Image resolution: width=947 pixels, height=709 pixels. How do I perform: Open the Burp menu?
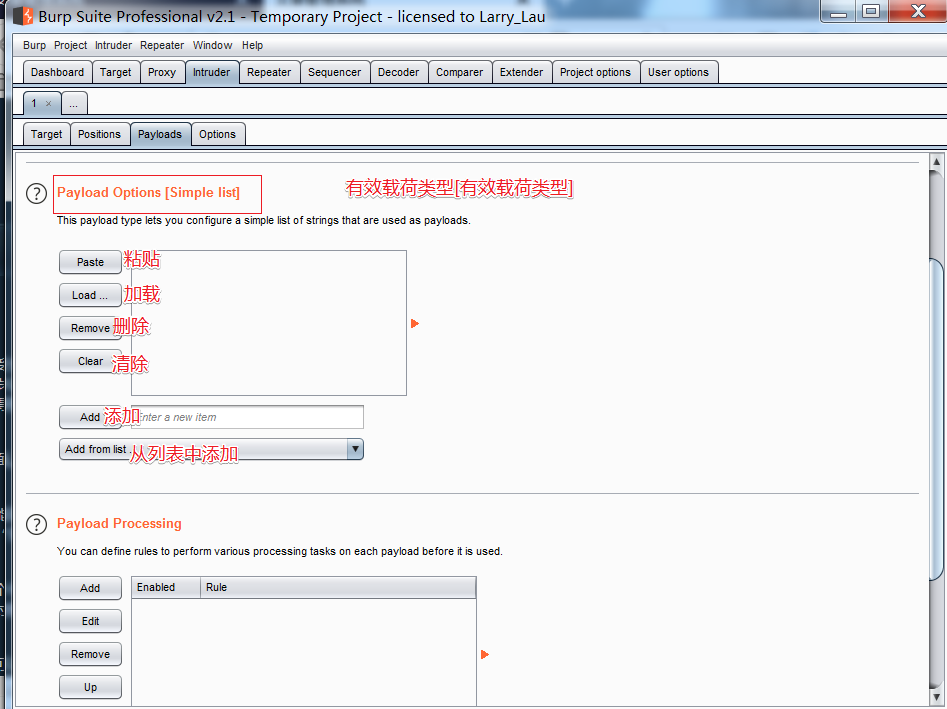34,45
